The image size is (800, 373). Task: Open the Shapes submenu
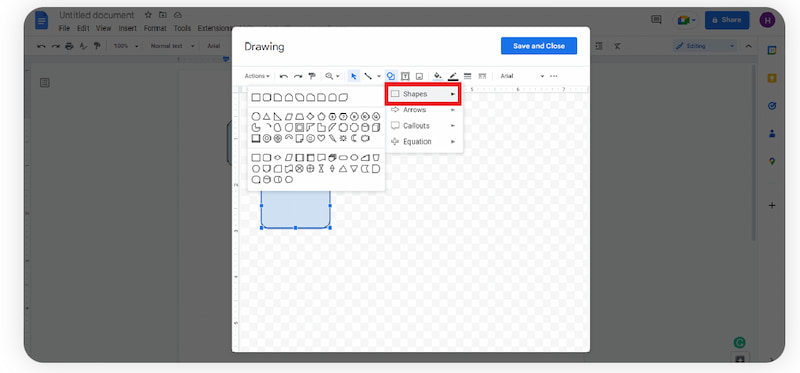pos(423,94)
